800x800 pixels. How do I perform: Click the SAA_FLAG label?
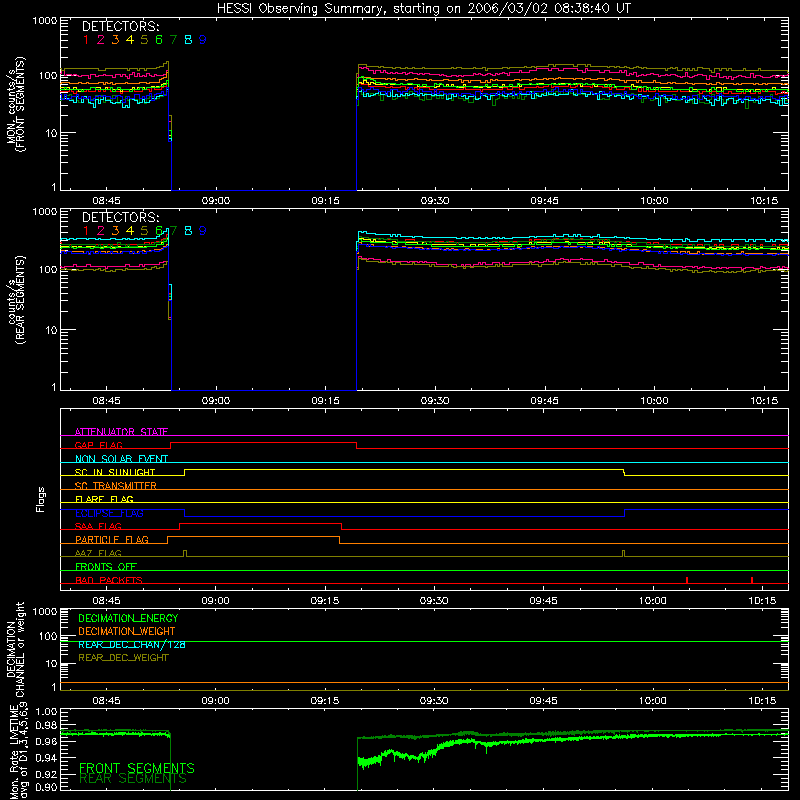[x=98, y=526]
